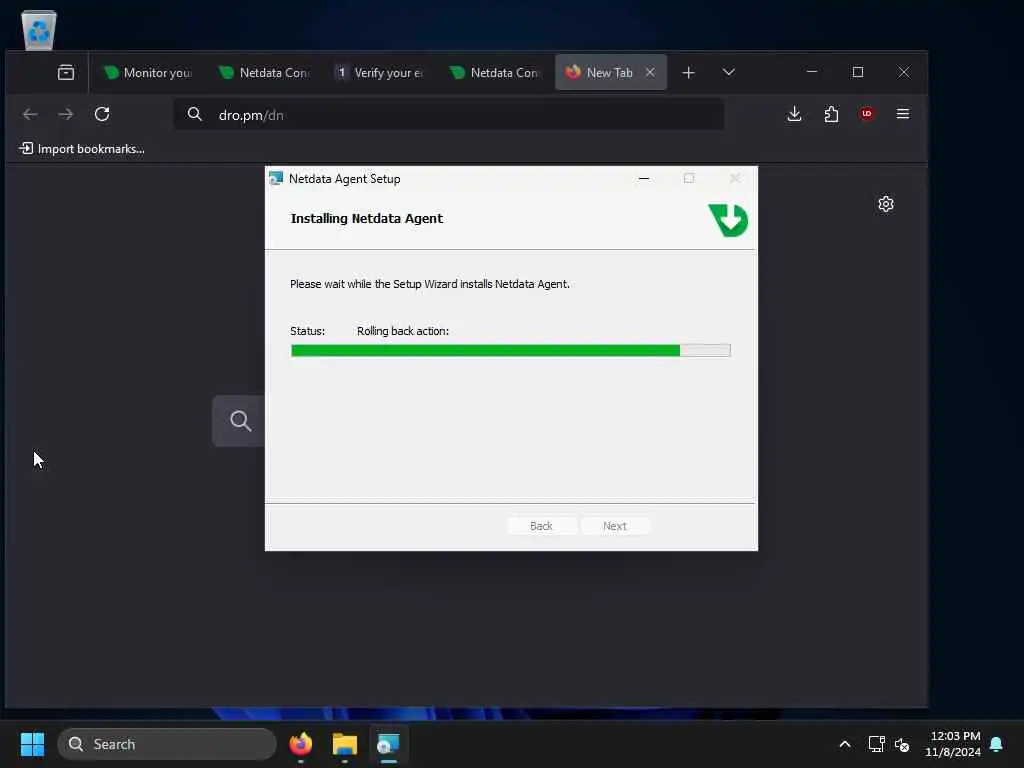Open File Explorer from the taskbar

pyautogui.click(x=344, y=744)
